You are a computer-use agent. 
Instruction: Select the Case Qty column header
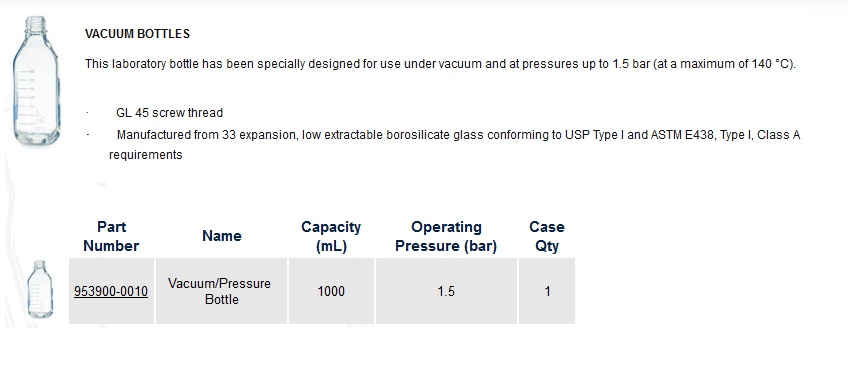click(x=547, y=236)
